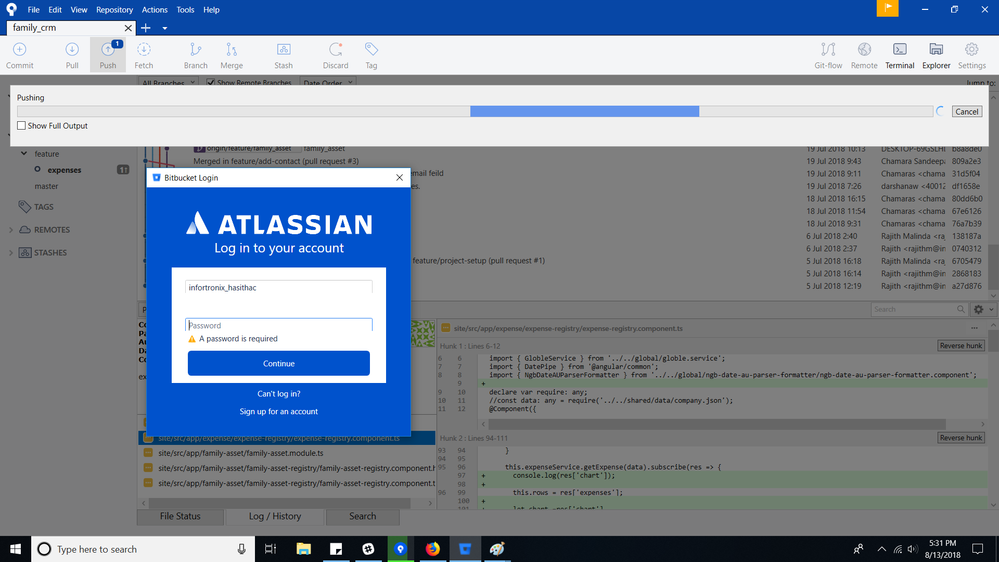Open the View menu
The image size is (999, 562).
(x=79, y=10)
